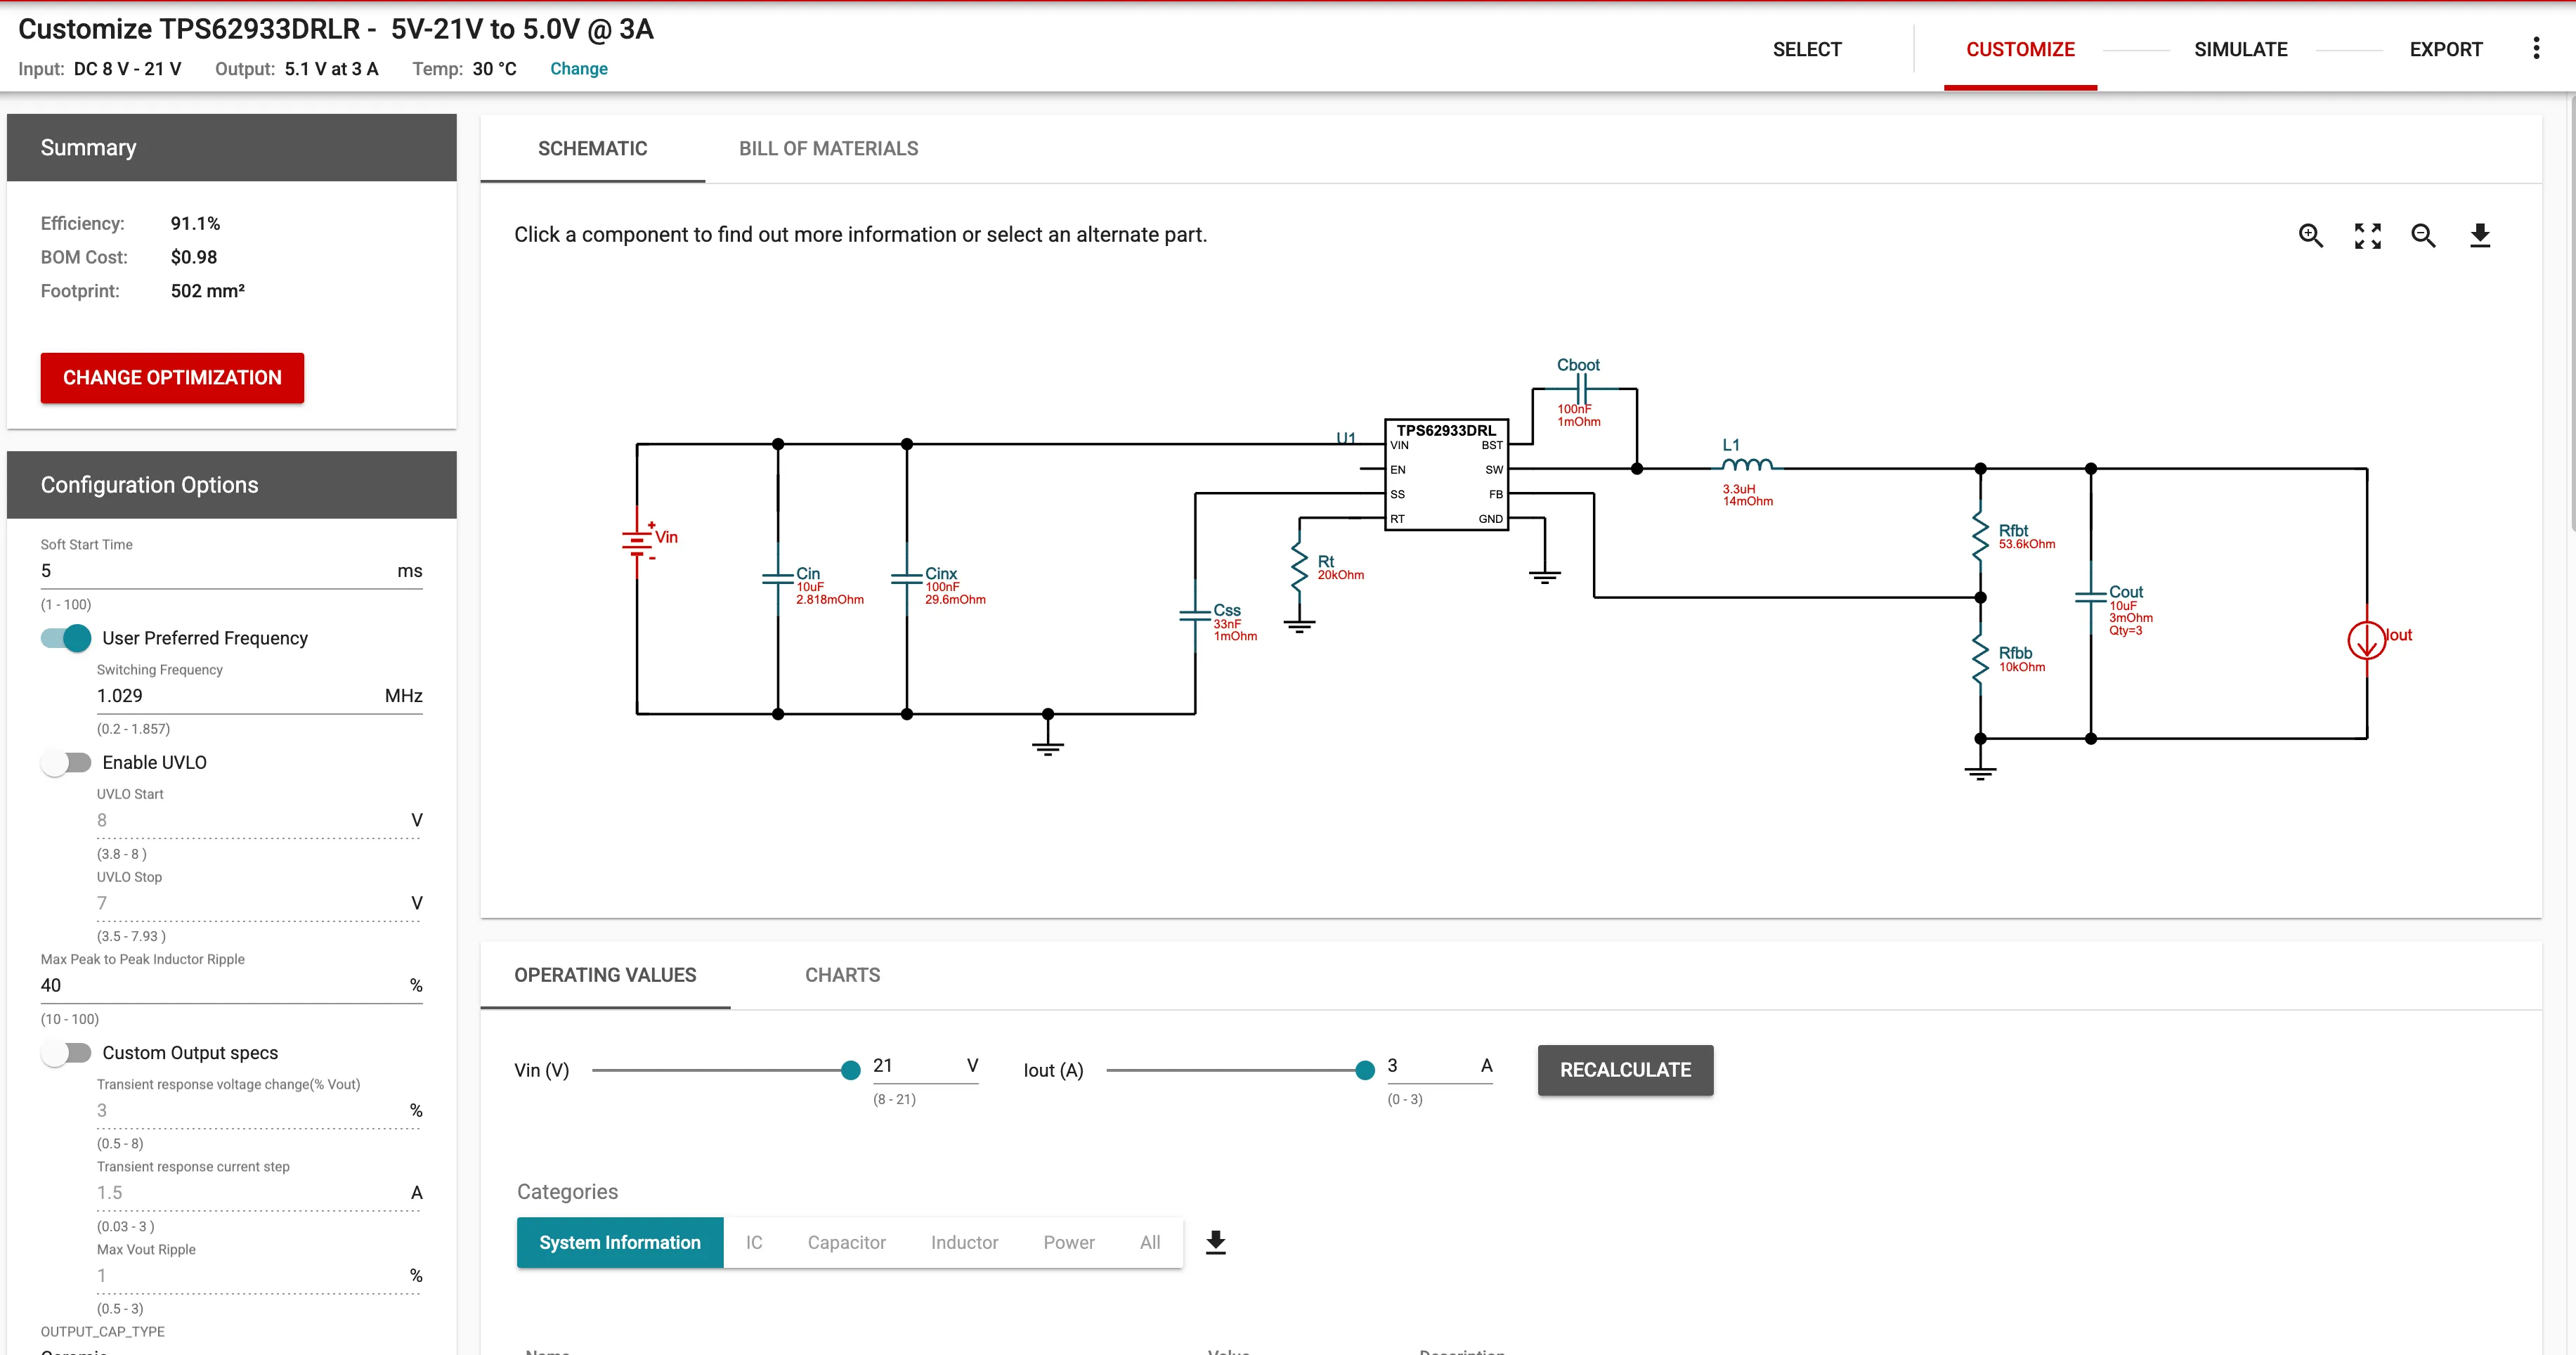Screen dimensions: 2576x1355
Task: Edit the Switching Frequency field
Action: pyautogui.click(x=259, y=696)
